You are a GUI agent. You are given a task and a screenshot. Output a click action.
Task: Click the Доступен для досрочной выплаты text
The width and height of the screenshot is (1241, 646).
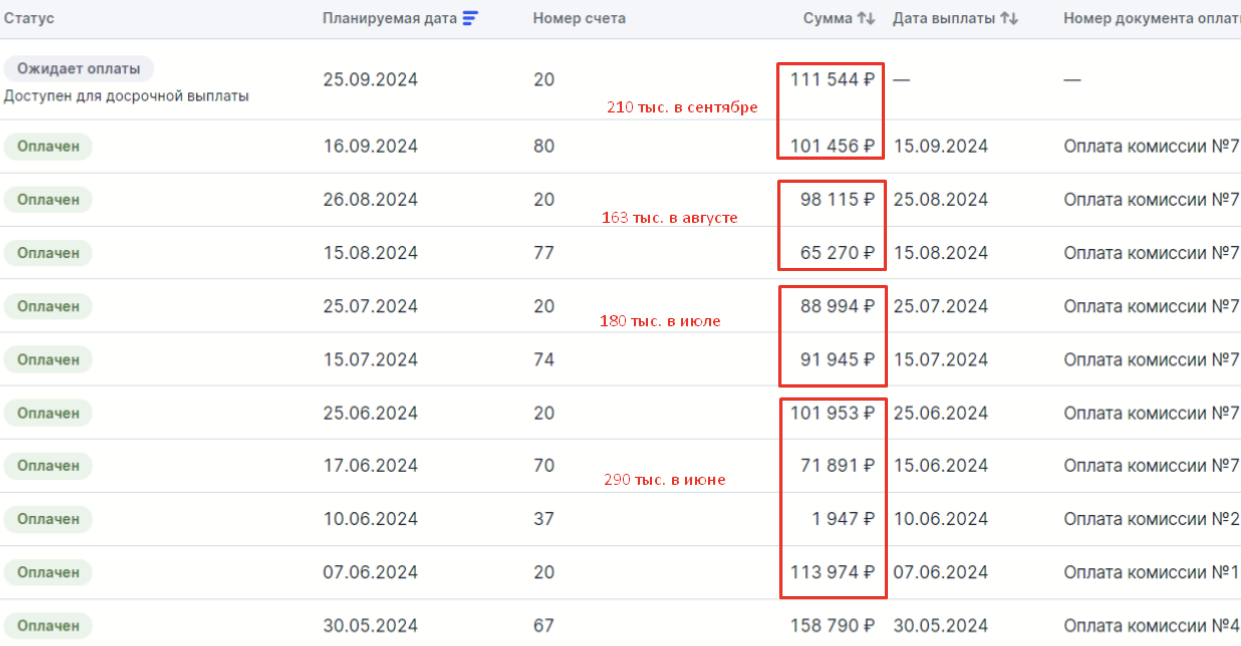coord(126,96)
